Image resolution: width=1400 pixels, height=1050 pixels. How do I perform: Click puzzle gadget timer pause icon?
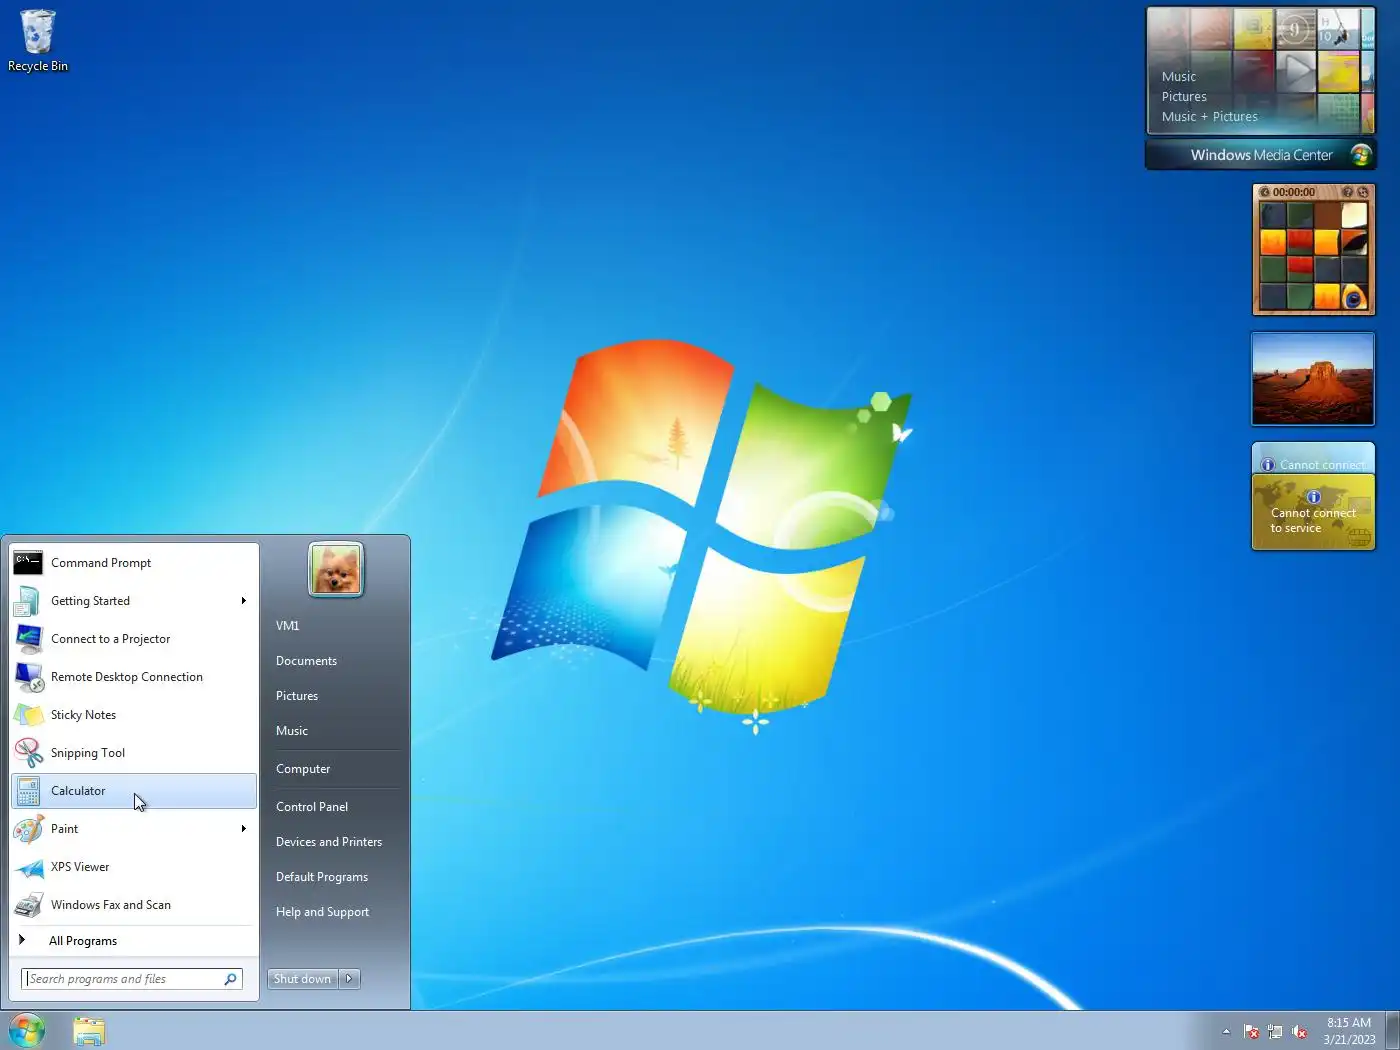point(1264,192)
